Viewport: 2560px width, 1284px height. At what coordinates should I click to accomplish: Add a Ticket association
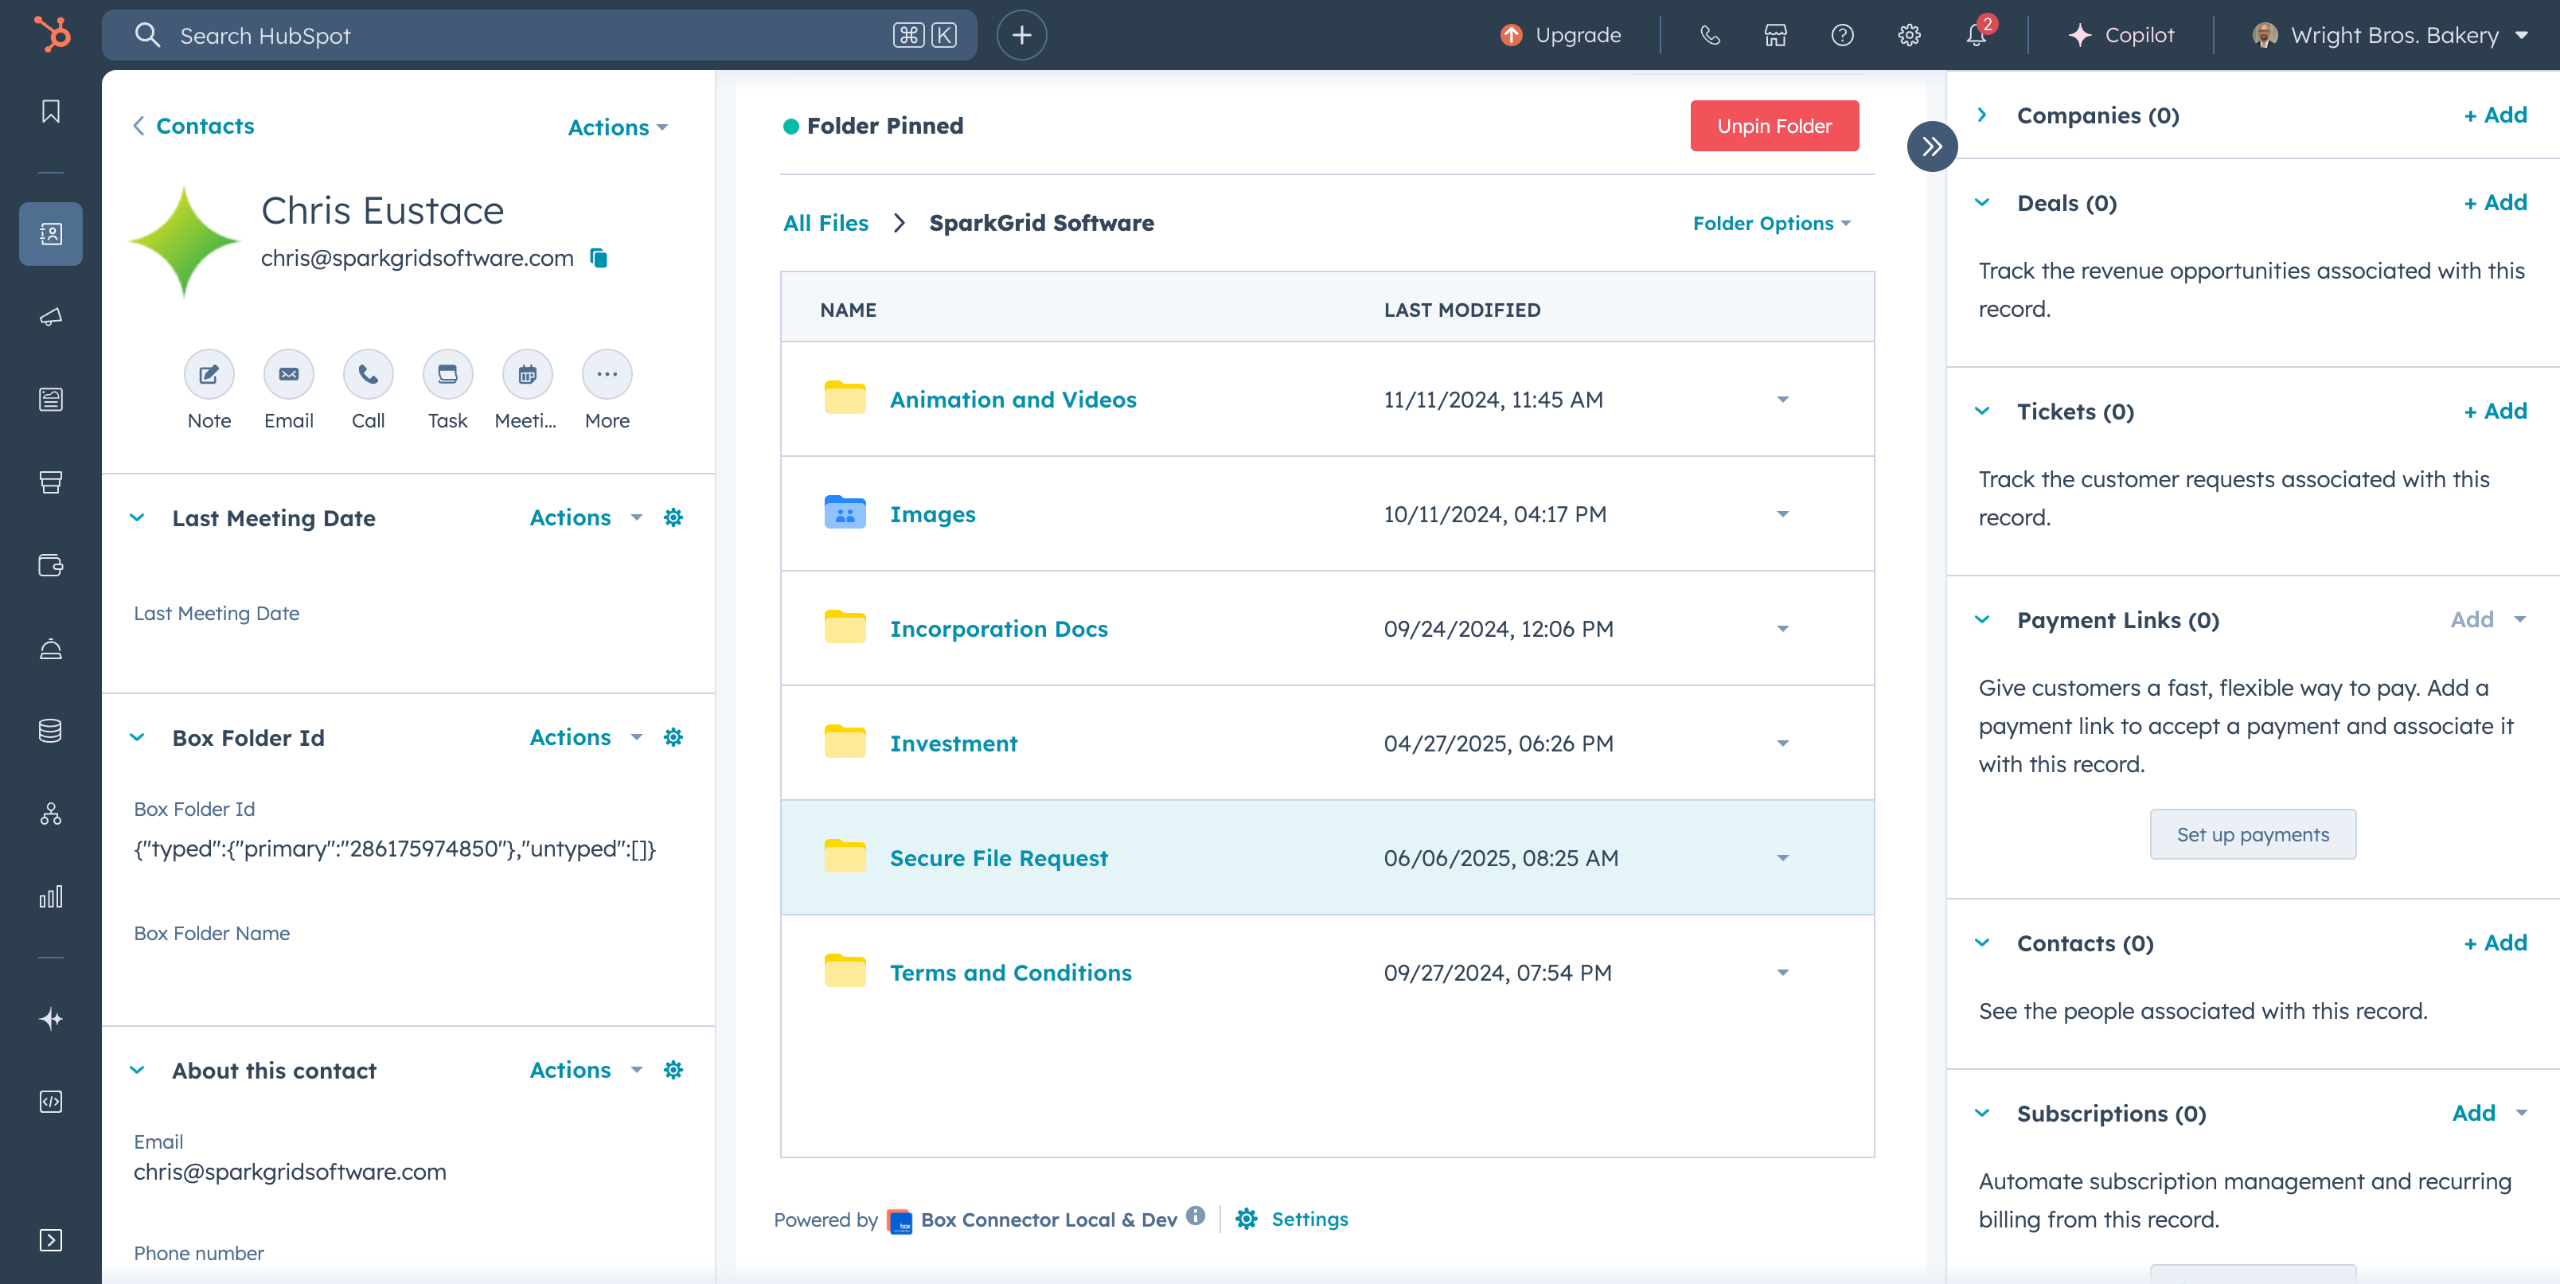[x=2495, y=411]
